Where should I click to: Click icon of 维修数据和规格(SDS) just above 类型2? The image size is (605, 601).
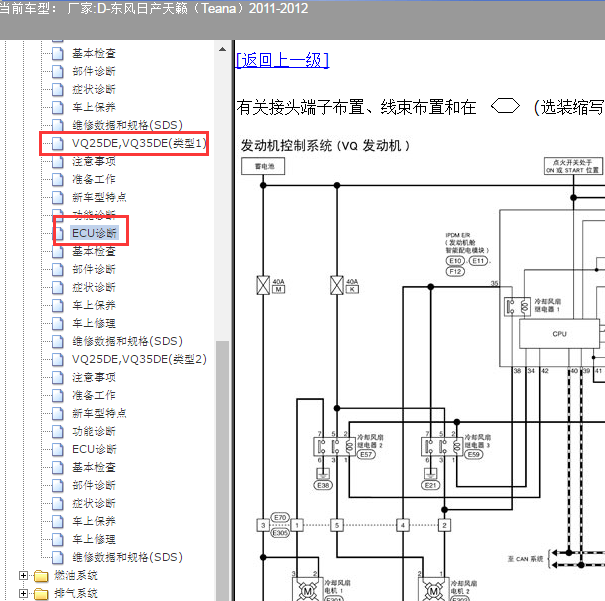coord(57,341)
